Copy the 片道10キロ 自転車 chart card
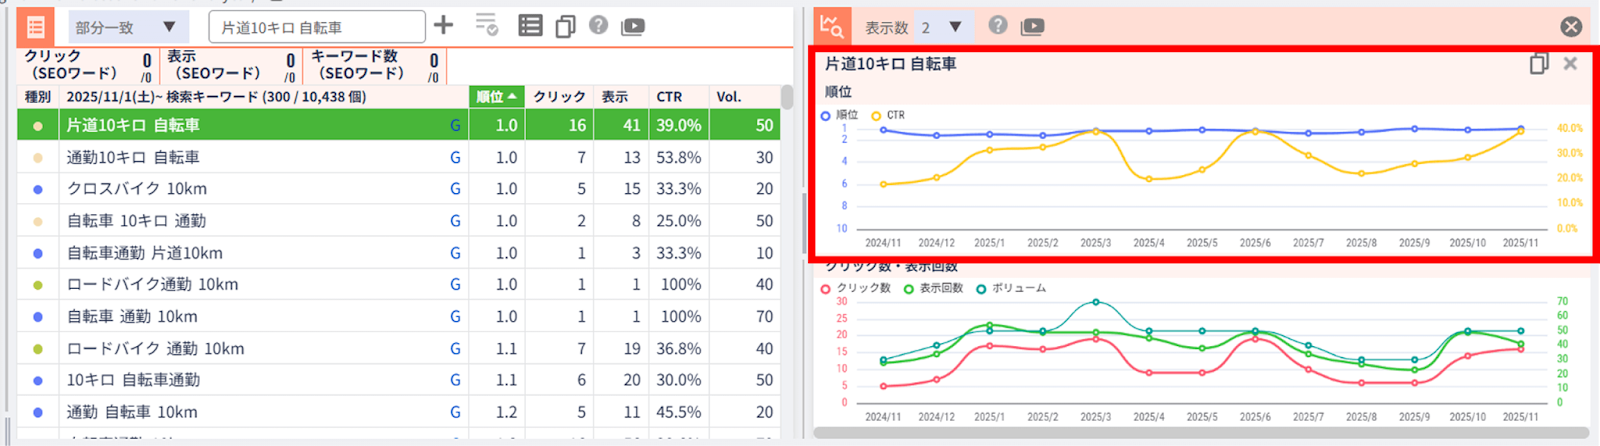This screenshot has height=446, width=1600. (x=1539, y=63)
